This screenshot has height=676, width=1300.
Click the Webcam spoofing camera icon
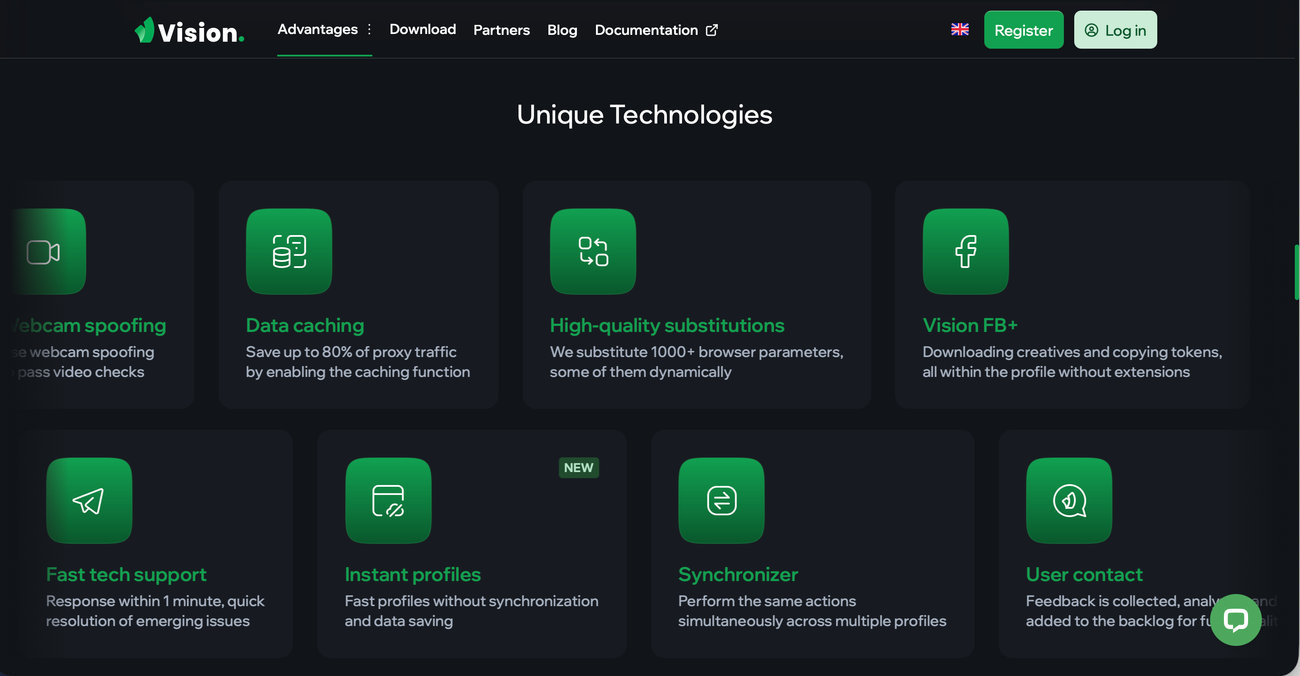pos(47,252)
